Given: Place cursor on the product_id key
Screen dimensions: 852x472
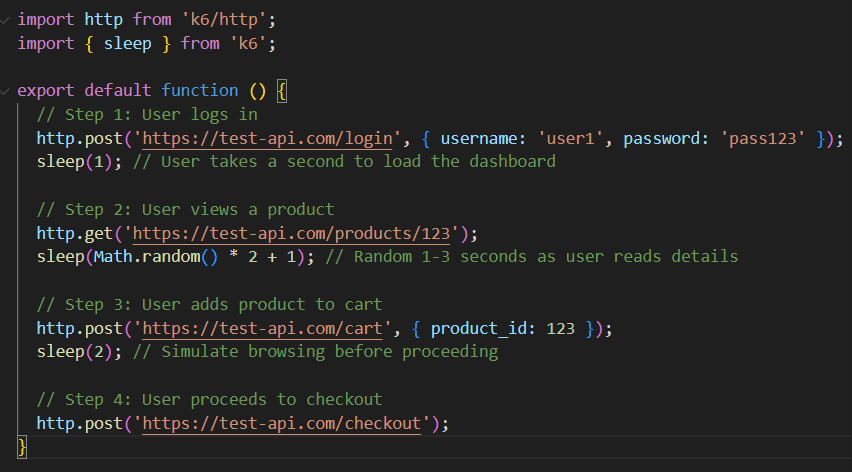Looking at the screenshot, I should click(478, 328).
